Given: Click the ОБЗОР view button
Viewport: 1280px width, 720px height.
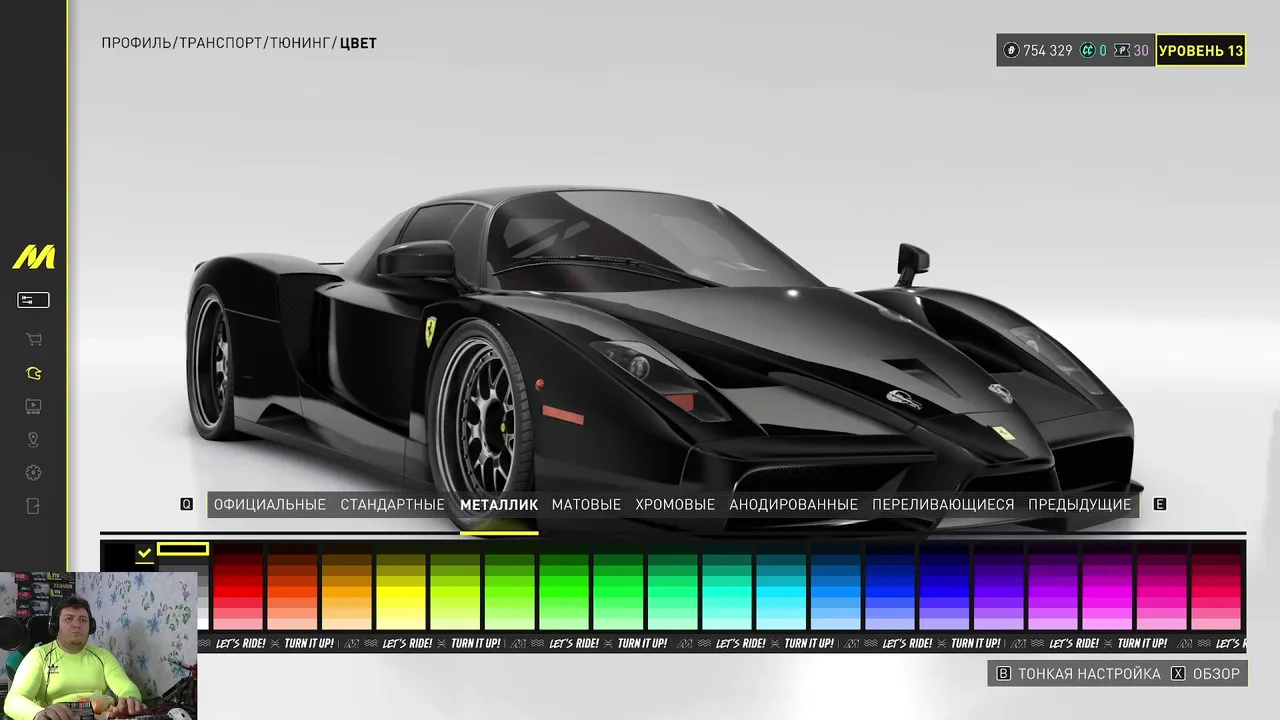Looking at the screenshot, I should pos(1216,674).
